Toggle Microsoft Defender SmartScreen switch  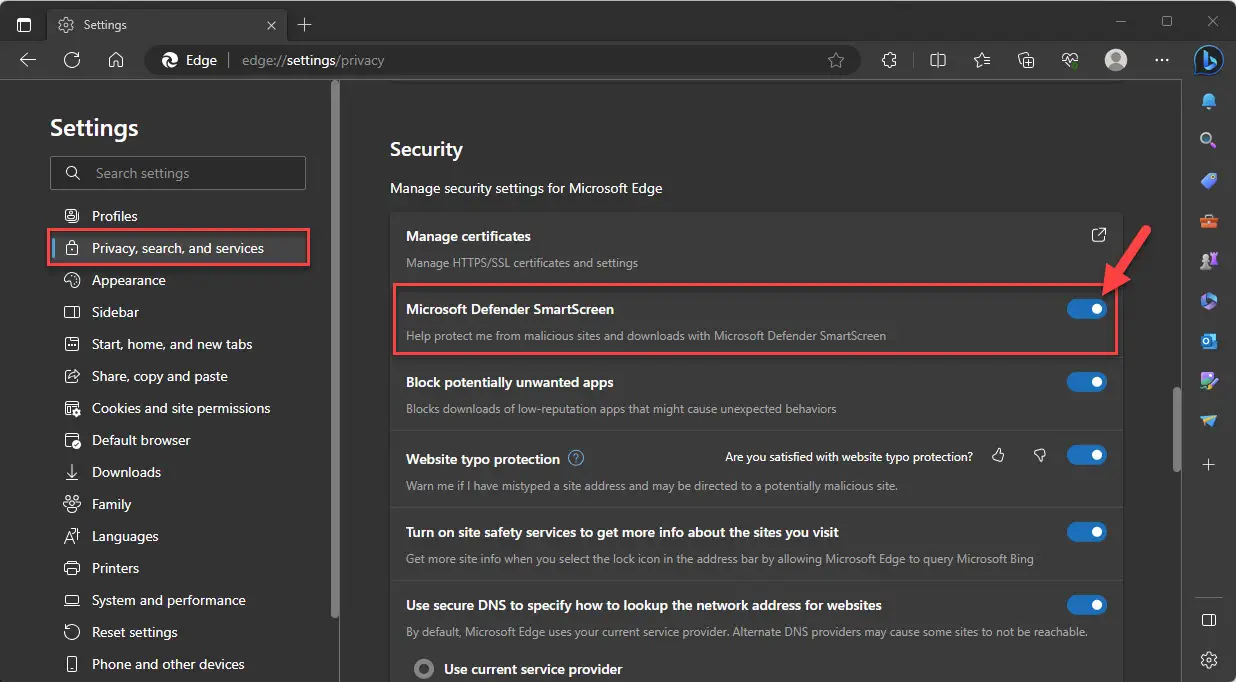click(1087, 309)
